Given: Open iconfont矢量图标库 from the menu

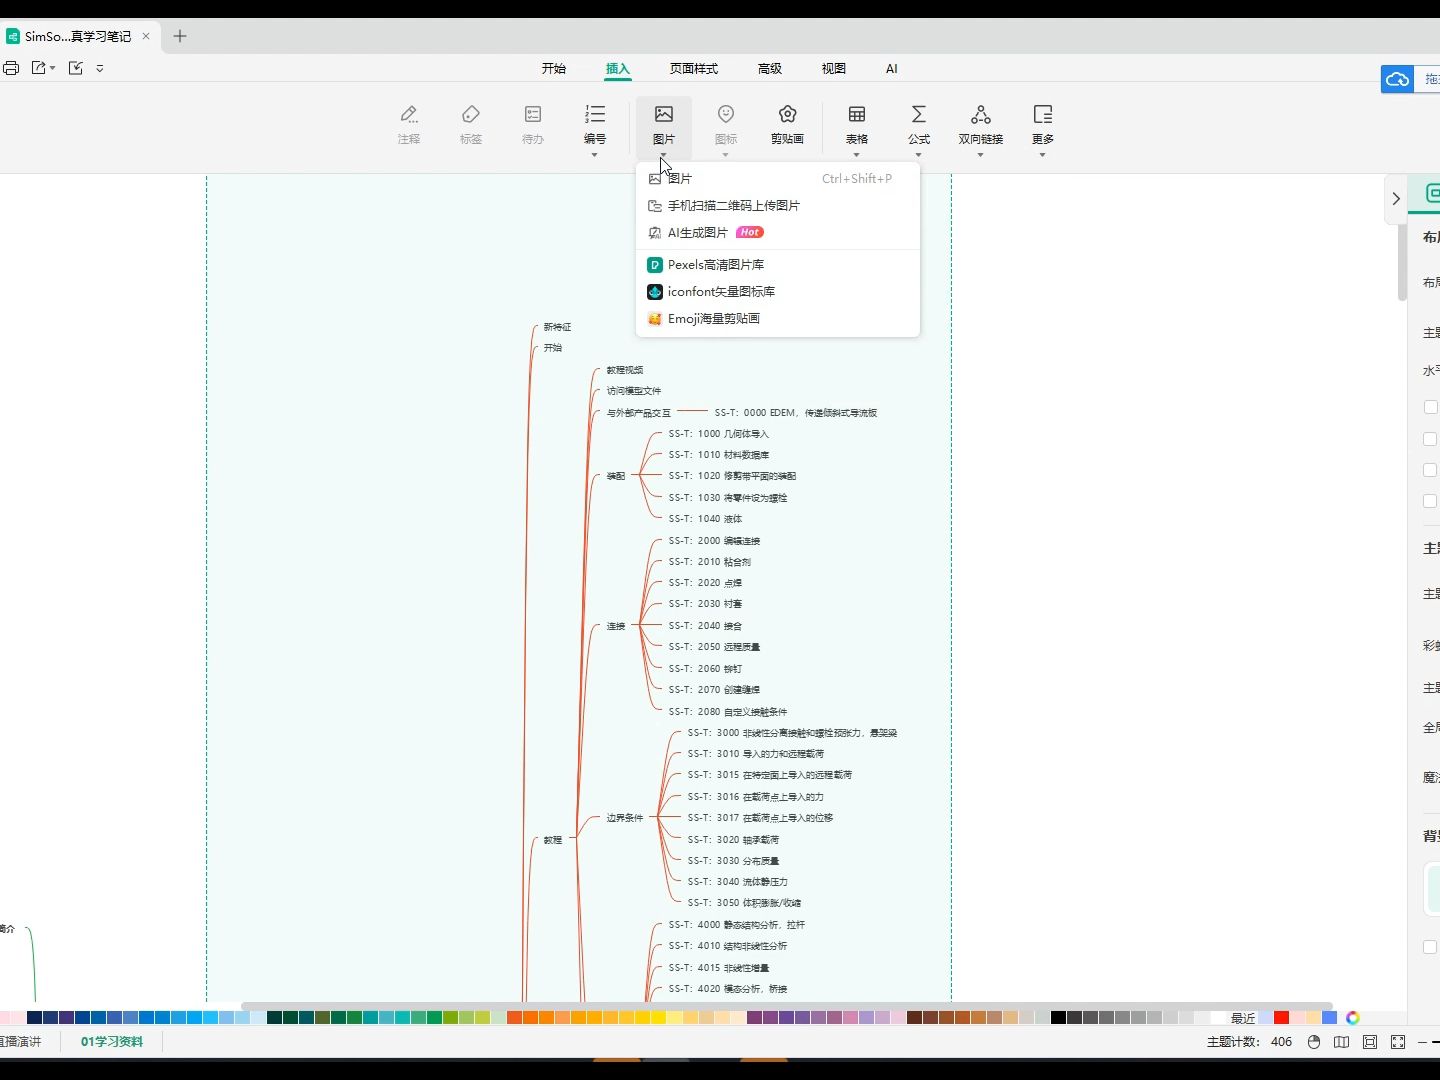Looking at the screenshot, I should (778, 292).
